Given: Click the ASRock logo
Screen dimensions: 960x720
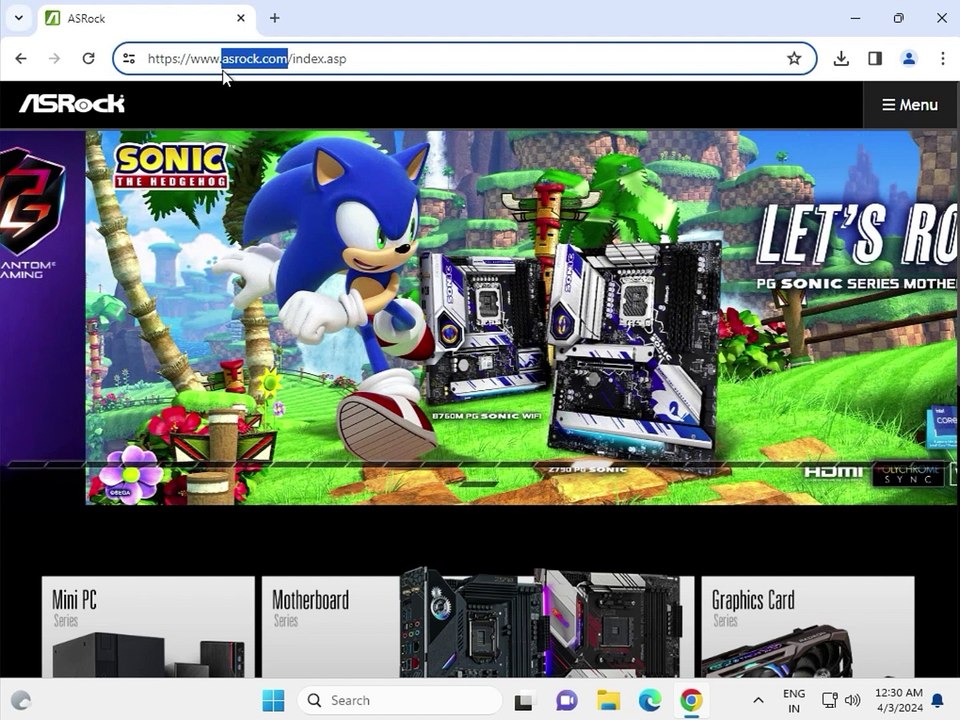Looking at the screenshot, I should point(72,104).
